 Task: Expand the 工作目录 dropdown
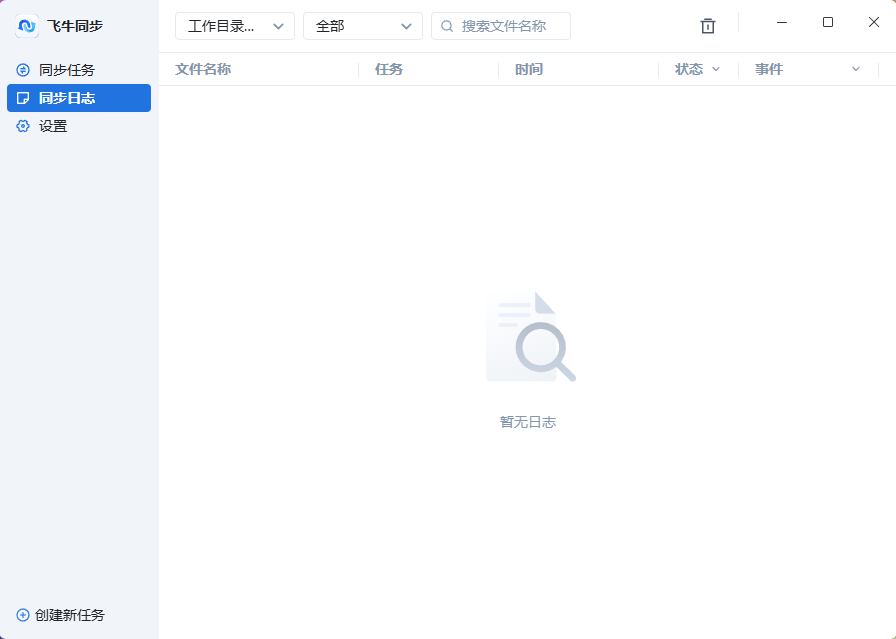[x=235, y=26]
